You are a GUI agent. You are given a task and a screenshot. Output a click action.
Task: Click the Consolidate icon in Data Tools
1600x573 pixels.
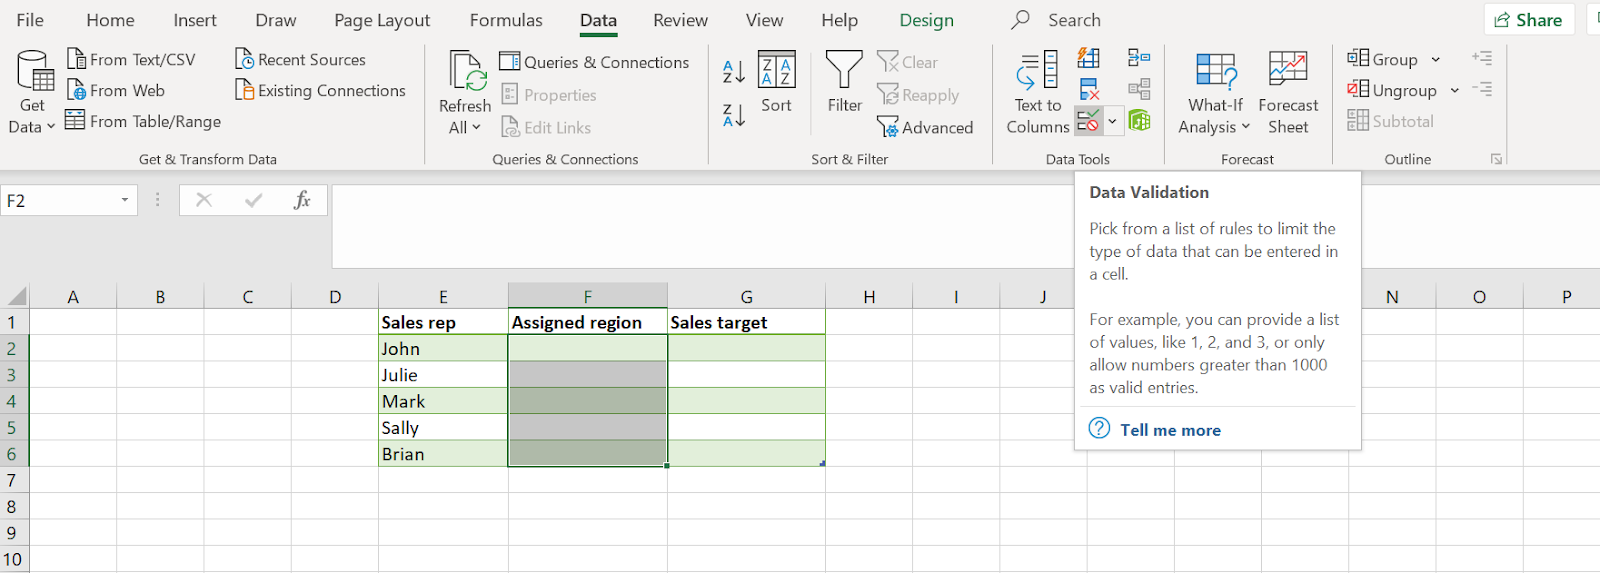click(1139, 59)
